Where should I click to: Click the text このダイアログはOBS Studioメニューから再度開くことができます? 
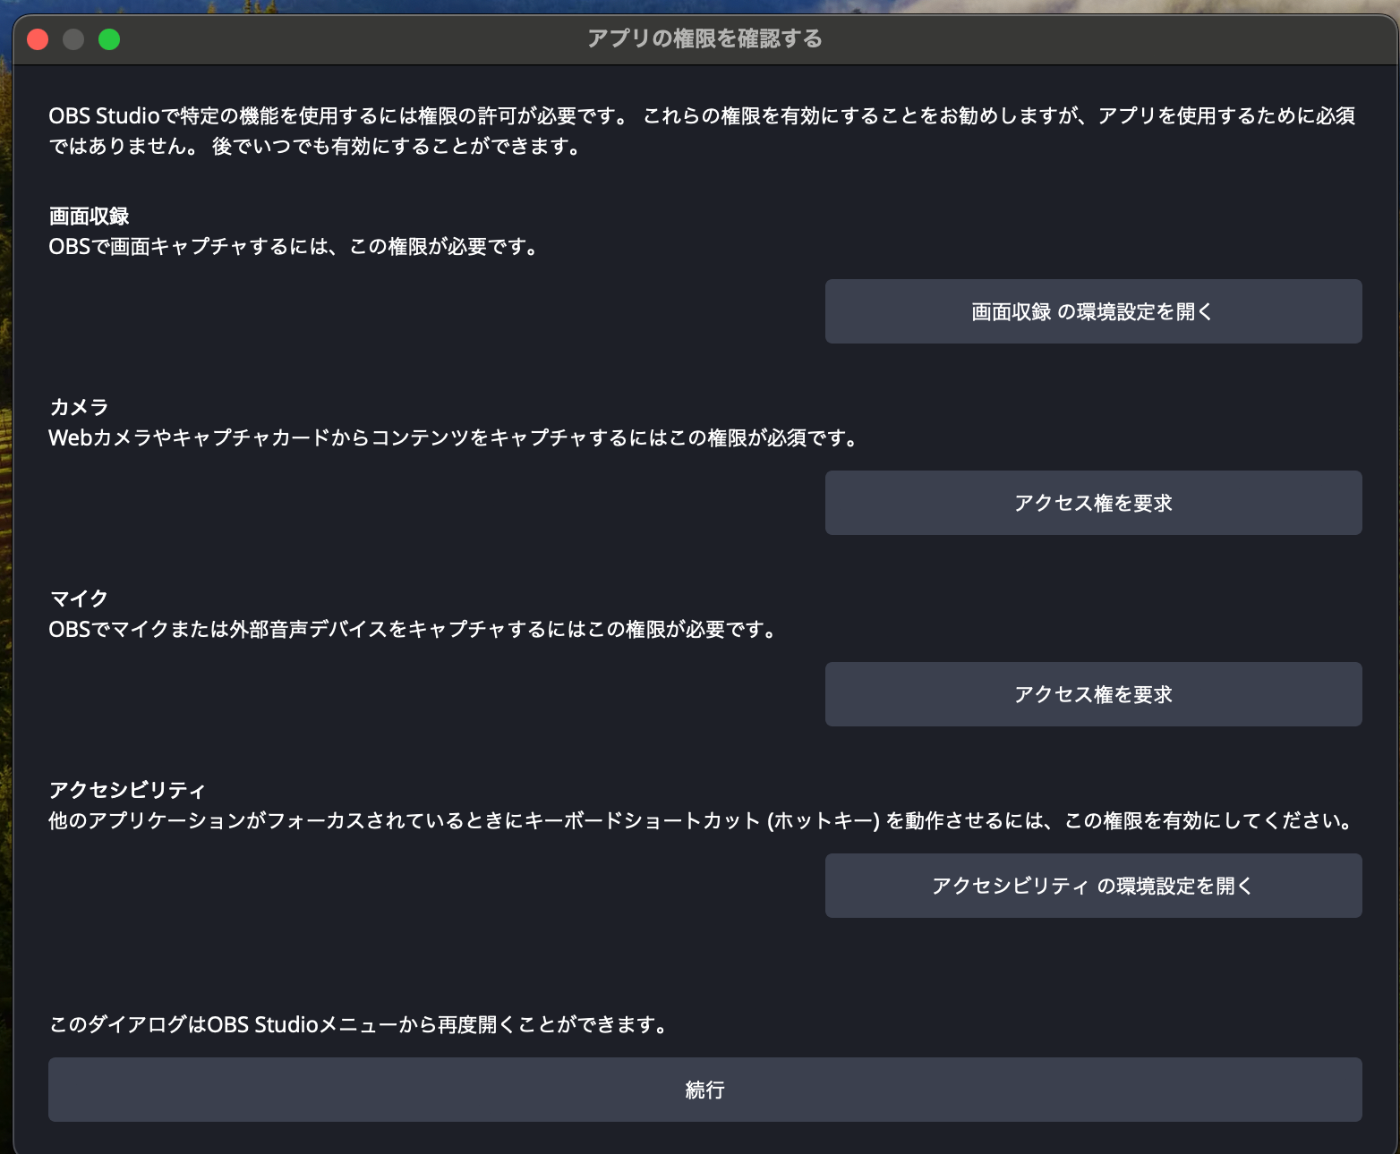click(x=358, y=1024)
